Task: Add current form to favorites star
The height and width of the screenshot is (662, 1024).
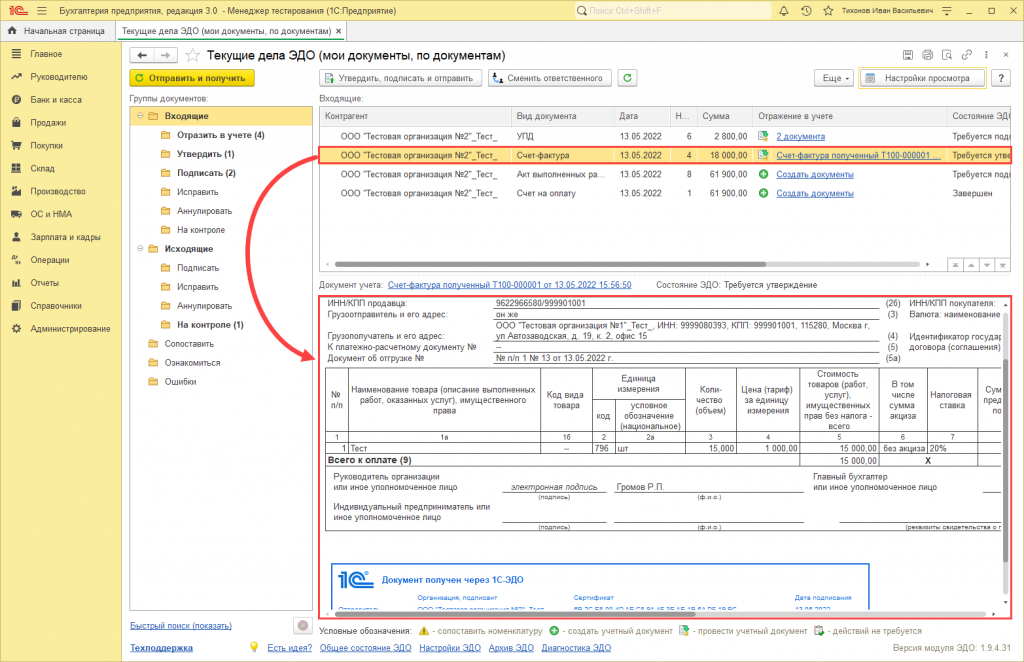Action: point(190,55)
